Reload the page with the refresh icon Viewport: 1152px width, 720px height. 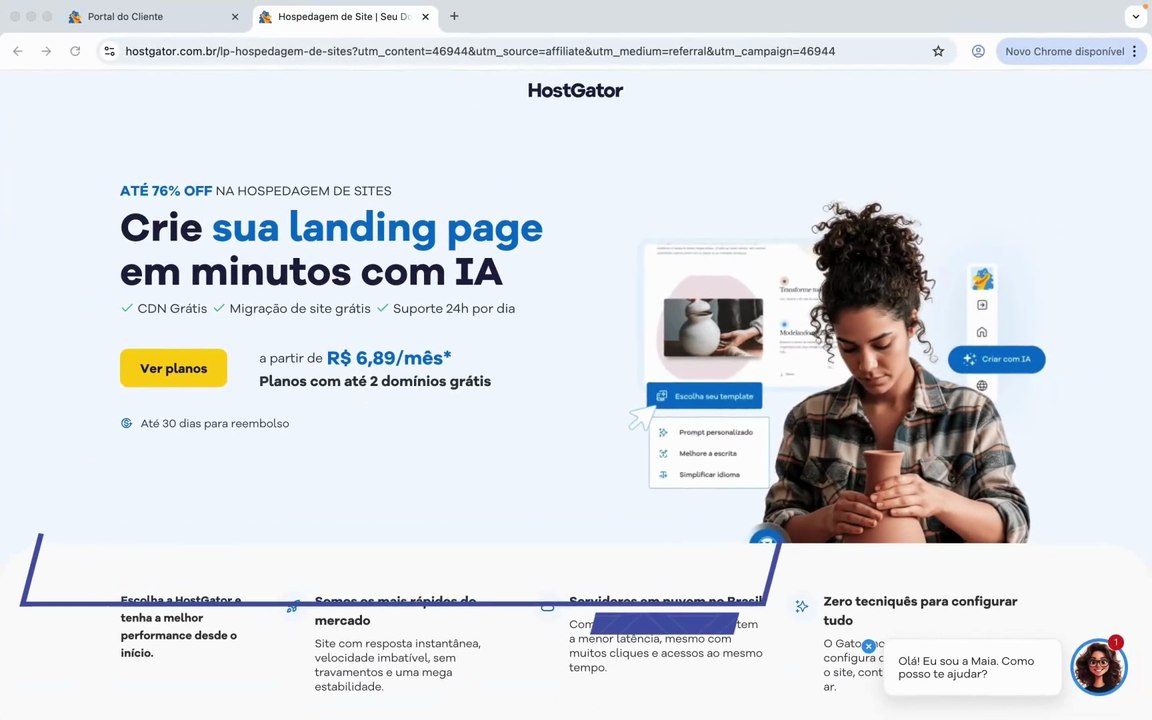[x=75, y=51]
